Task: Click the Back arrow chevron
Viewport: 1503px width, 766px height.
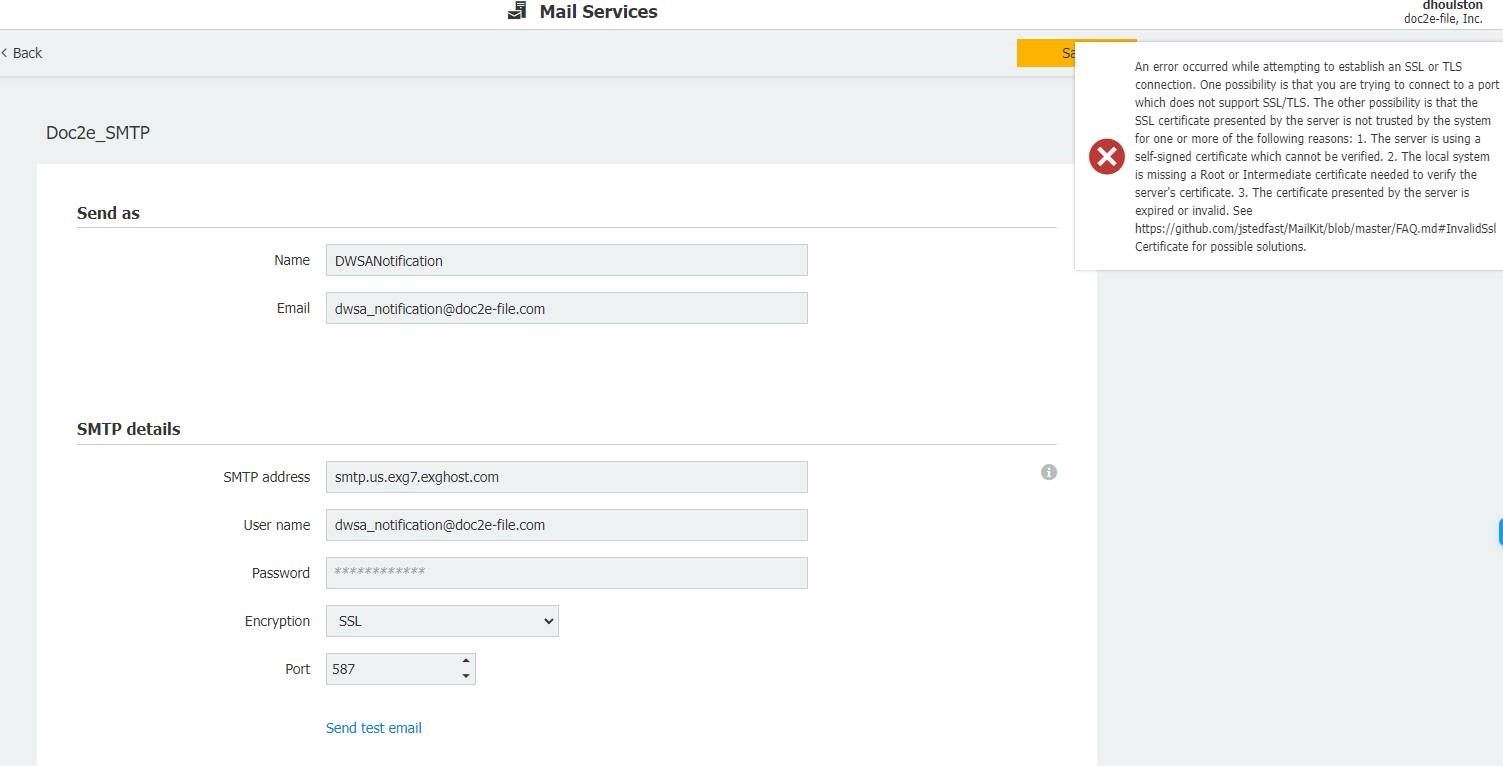Action: tap(5, 53)
